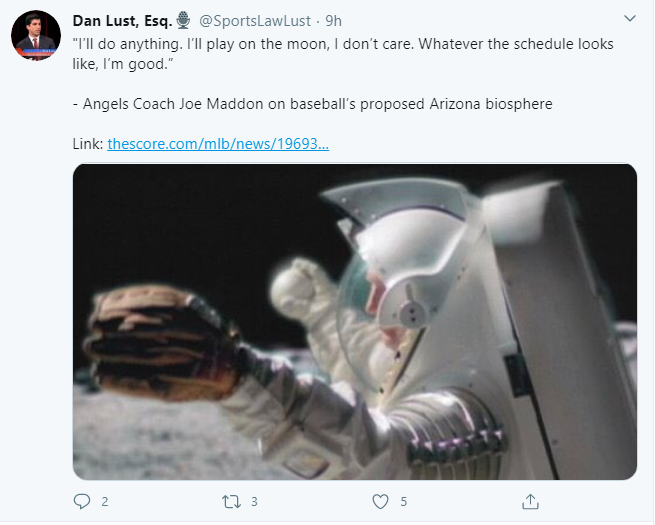View the like count of 5
The image size is (655, 525).
tap(404, 502)
